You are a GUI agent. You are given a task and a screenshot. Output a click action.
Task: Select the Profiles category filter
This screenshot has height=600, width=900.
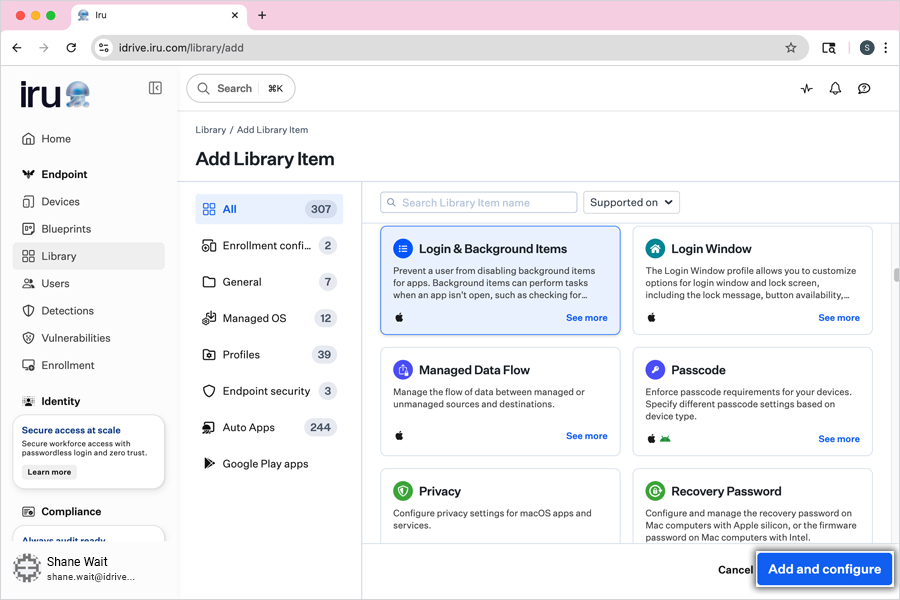[241, 354]
